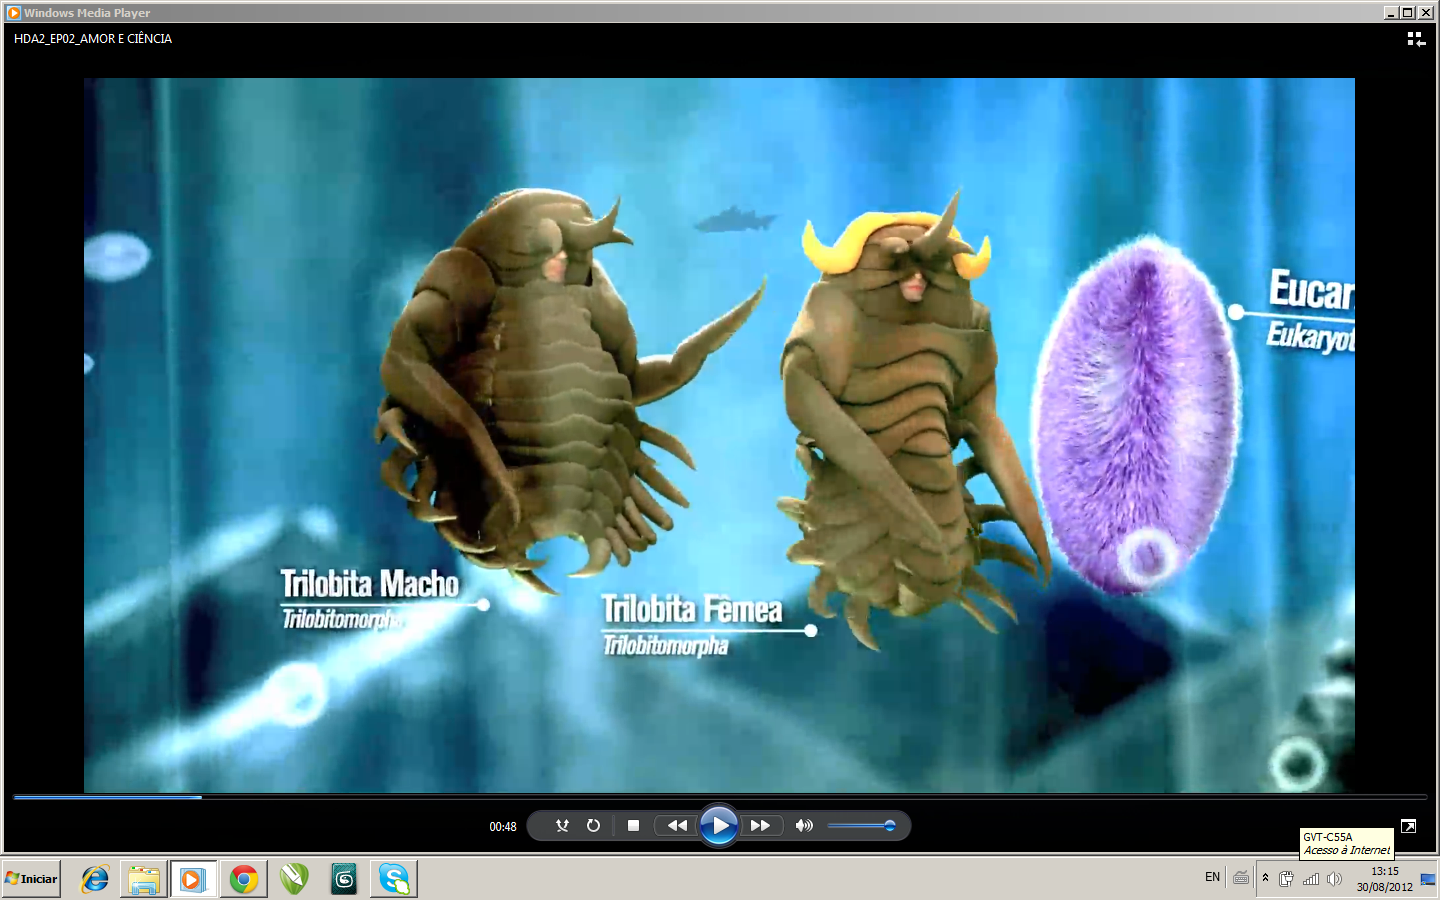Open Google Chrome from taskbar
Screen dimensions: 1440x900
pos(244,879)
